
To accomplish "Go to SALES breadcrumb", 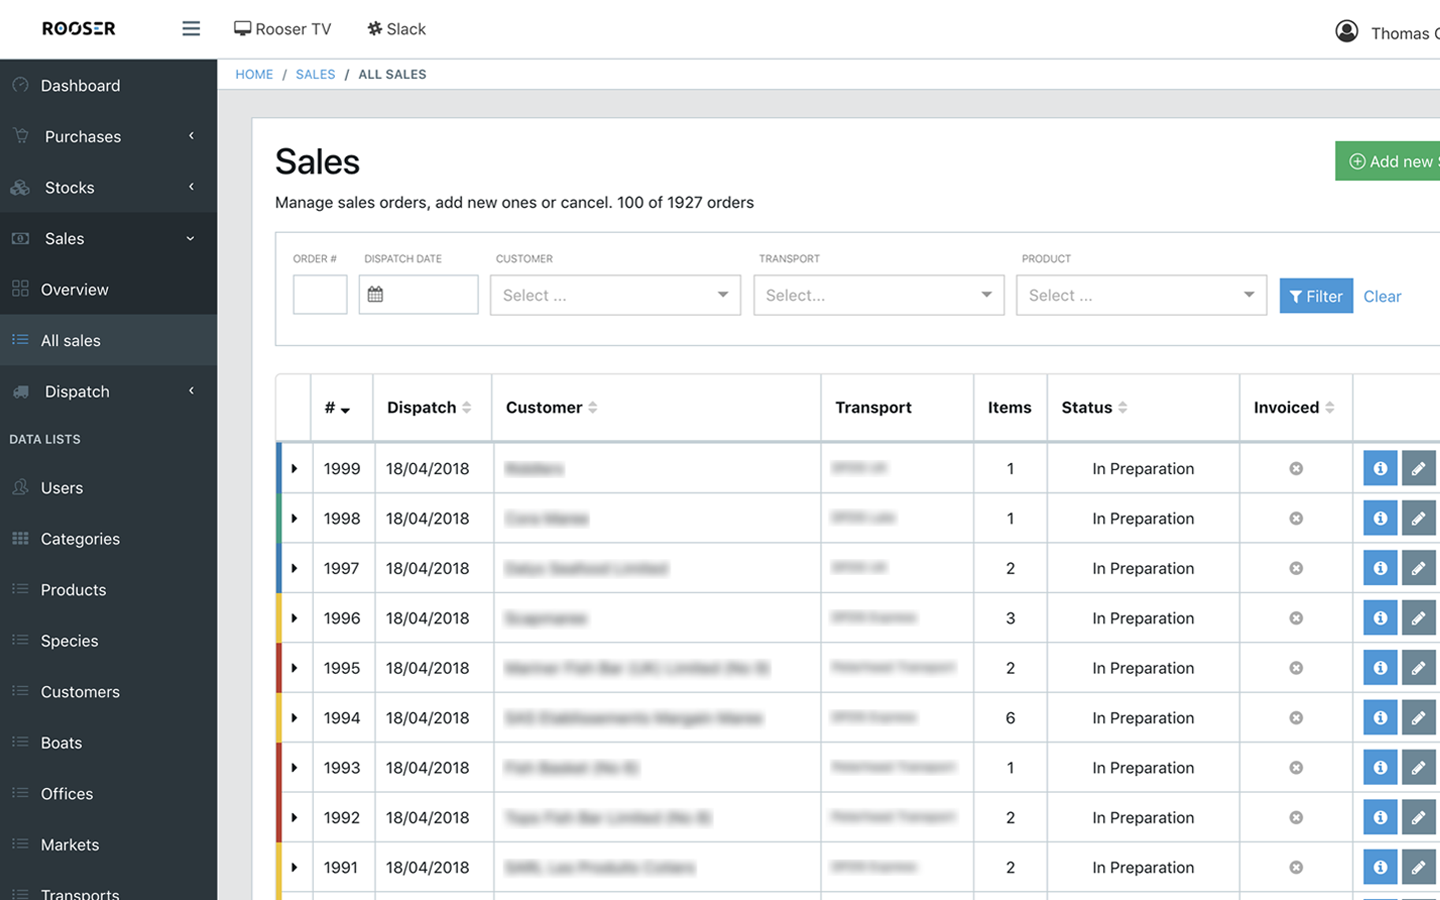I will 315,74.
